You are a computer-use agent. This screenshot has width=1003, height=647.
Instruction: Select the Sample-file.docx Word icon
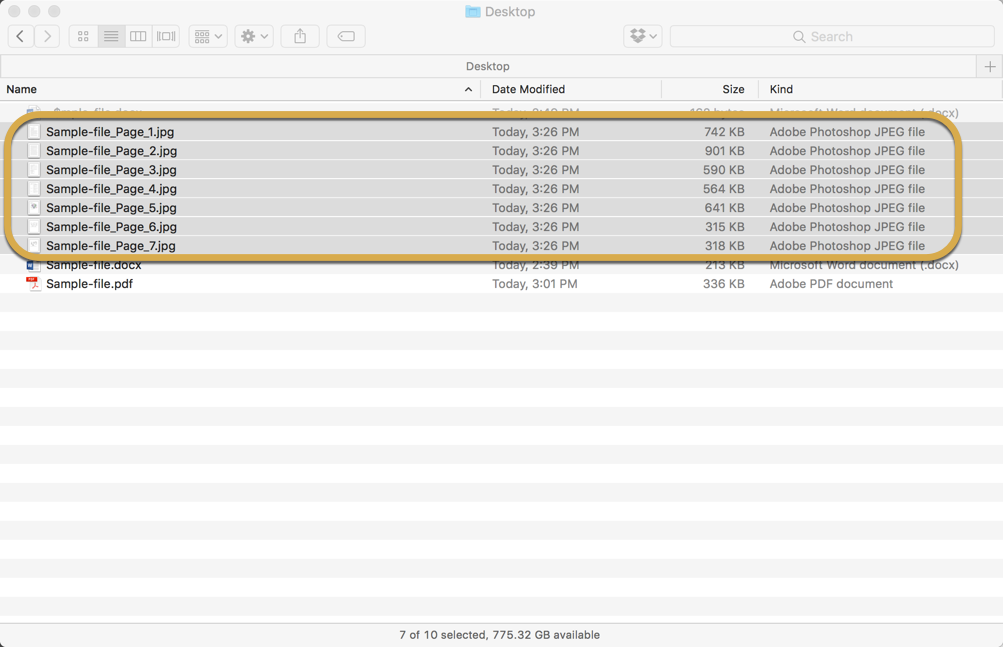click(x=33, y=265)
